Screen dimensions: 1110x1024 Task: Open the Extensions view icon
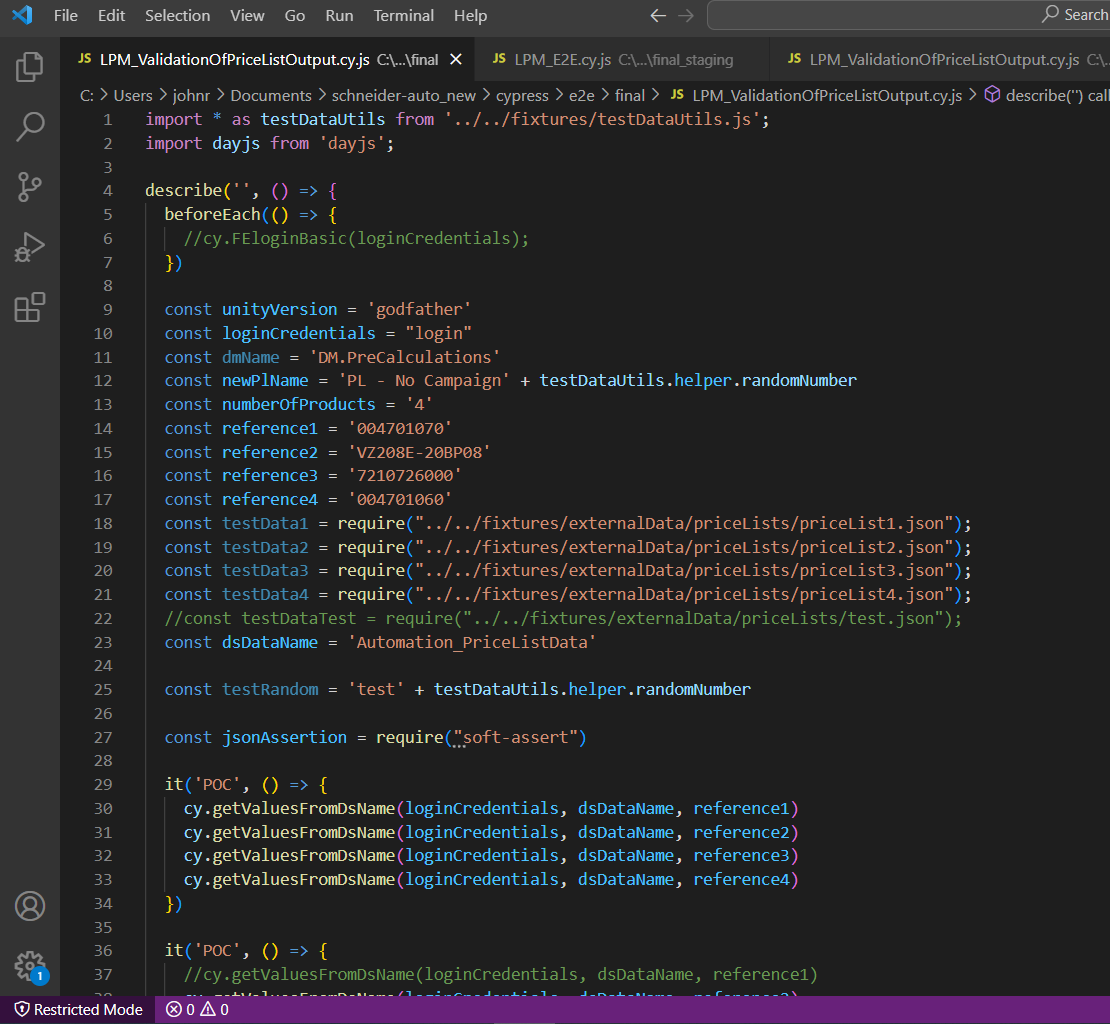30,307
